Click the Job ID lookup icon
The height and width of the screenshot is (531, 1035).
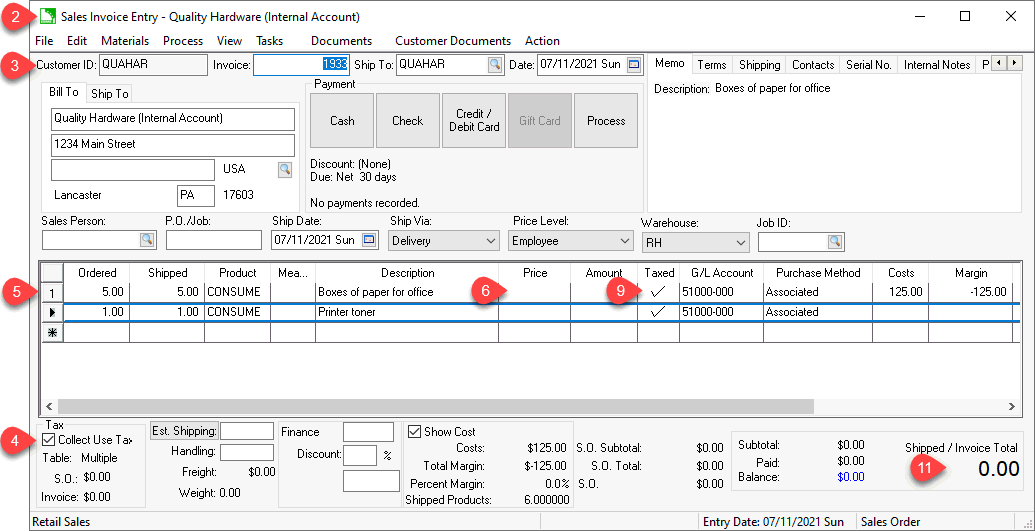pyautogui.click(x=834, y=241)
